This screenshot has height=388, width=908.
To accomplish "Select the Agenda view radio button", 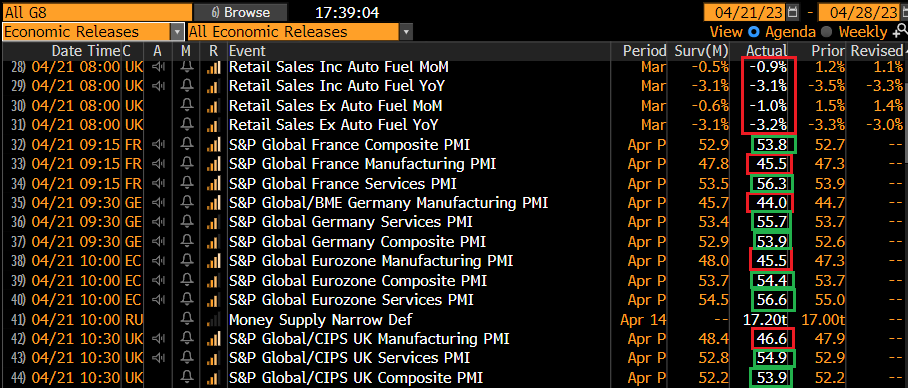I will point(754,32).
